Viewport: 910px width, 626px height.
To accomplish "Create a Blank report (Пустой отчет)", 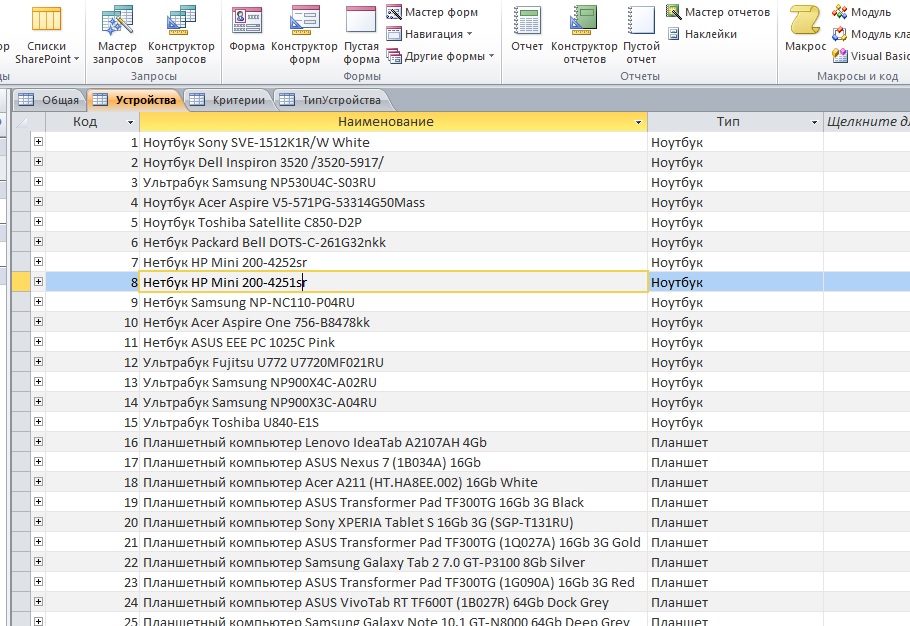I will coord(641,35).
